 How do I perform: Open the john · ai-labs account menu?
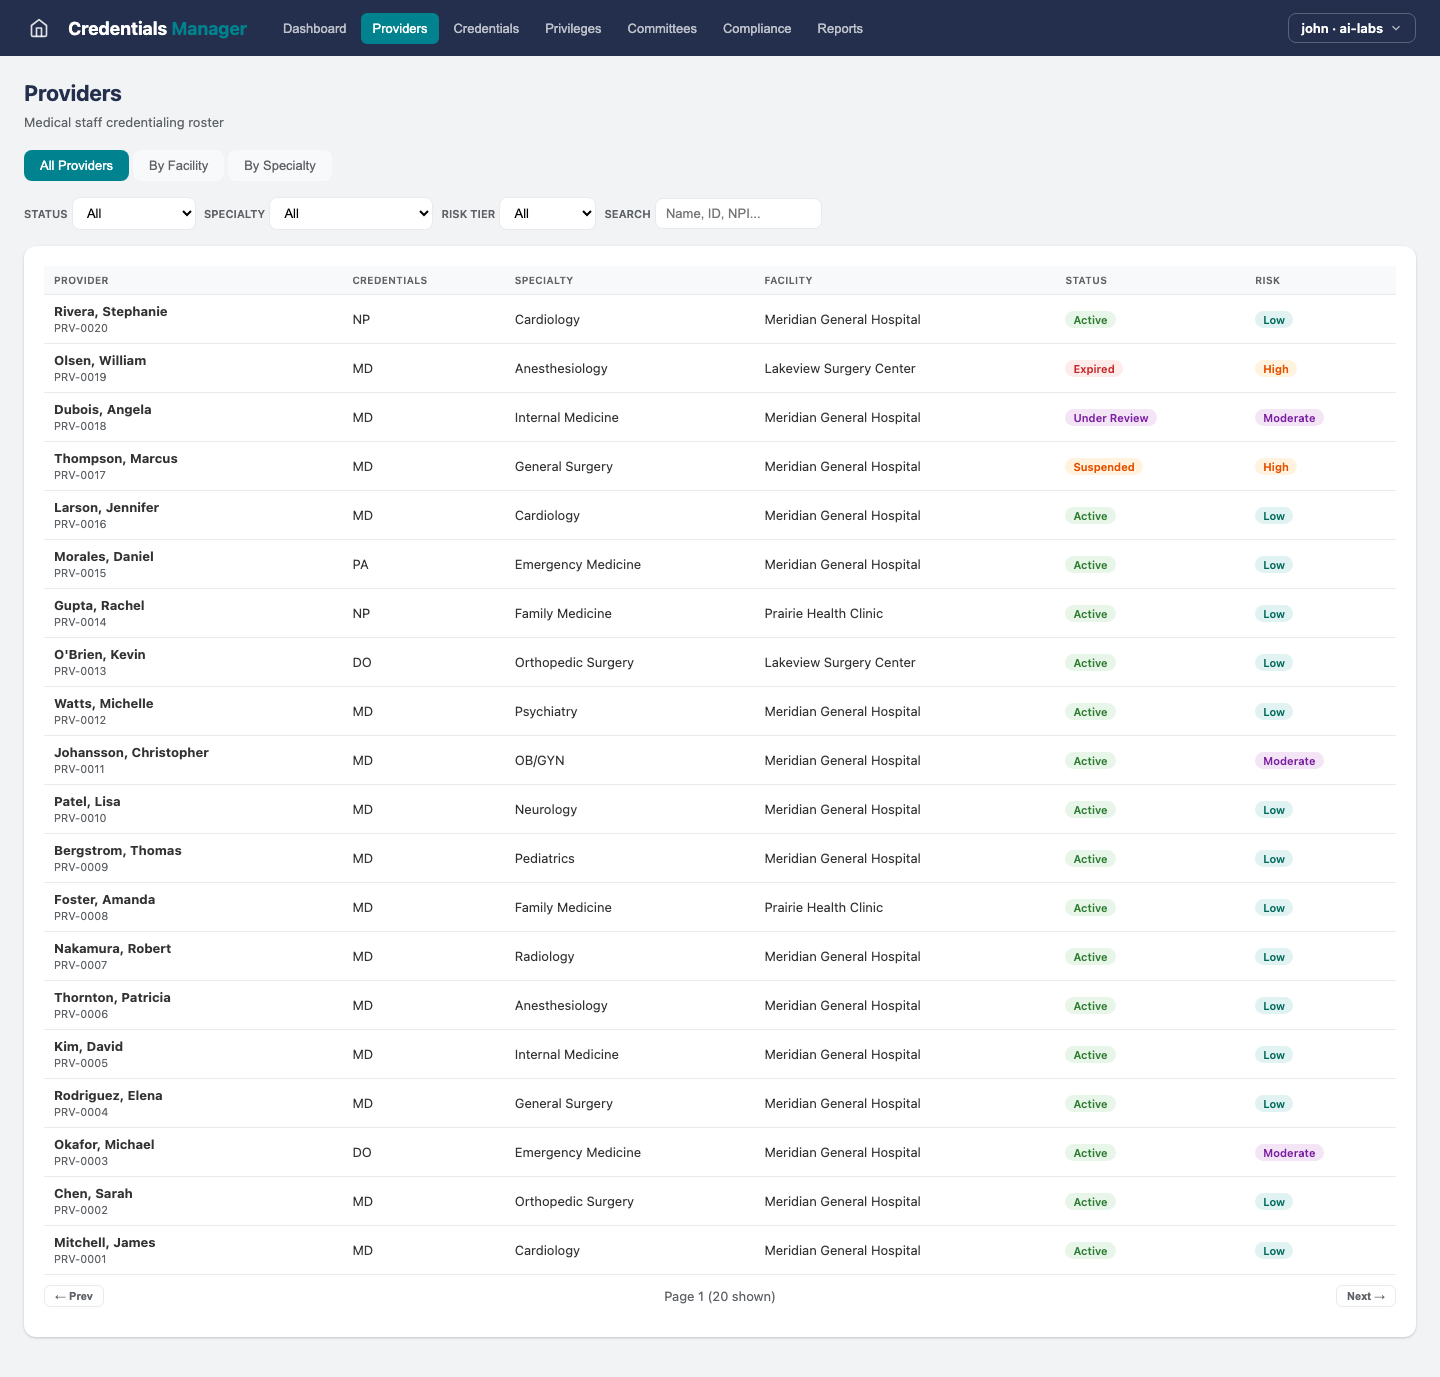(x=1351, y=28)
